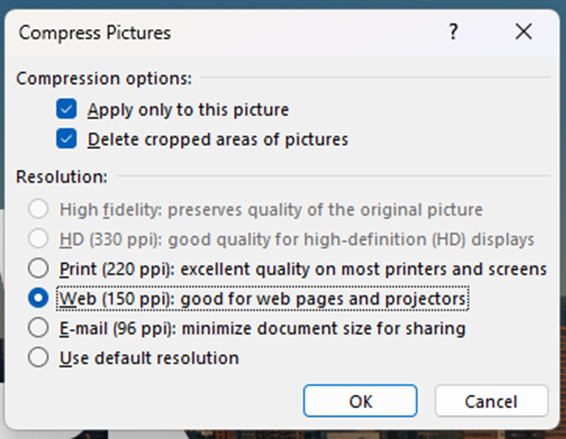
Task: Click the 'Delete cropped areas of pictures' label text
Action: 218,140
